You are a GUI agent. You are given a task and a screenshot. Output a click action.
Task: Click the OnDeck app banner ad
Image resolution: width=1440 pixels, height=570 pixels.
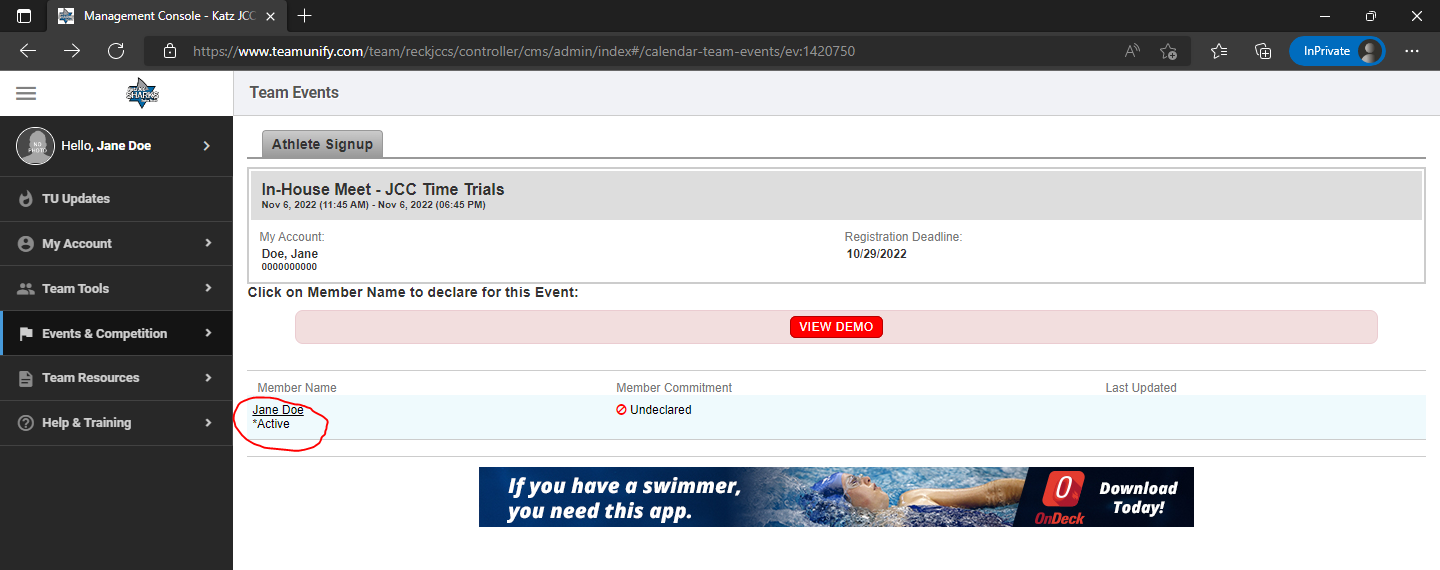point(836,497)
